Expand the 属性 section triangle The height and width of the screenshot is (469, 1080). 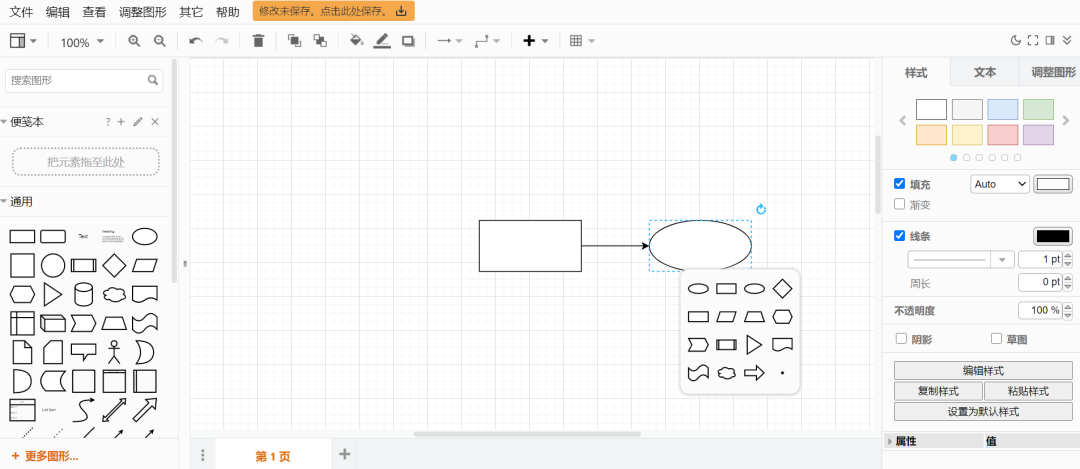click(890, 441)
